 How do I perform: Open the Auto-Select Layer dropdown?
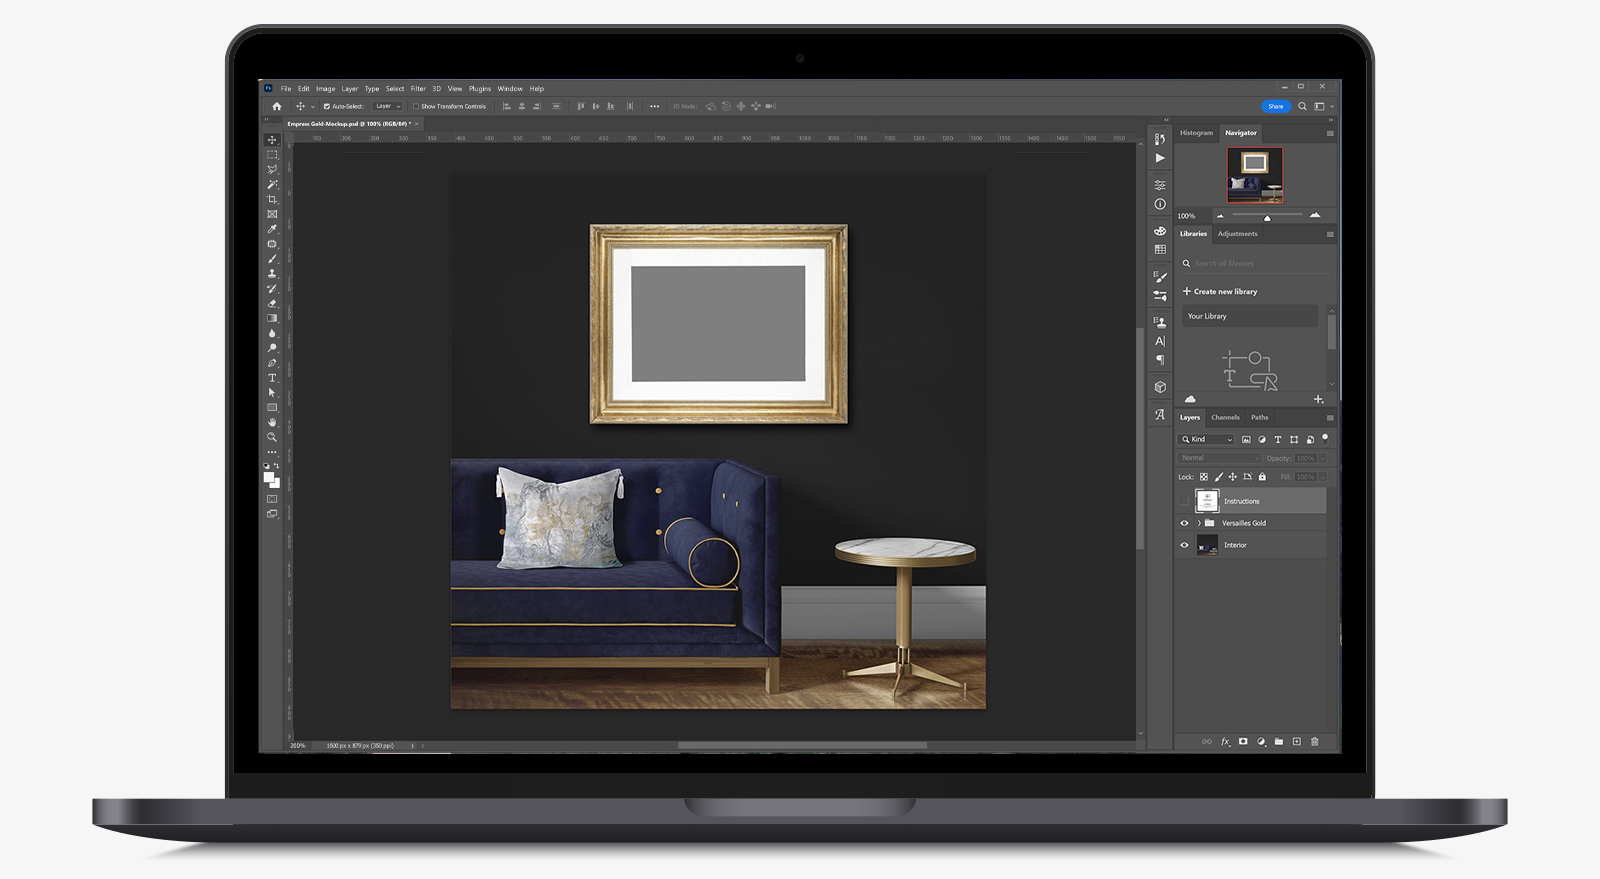tap(387, 106)
